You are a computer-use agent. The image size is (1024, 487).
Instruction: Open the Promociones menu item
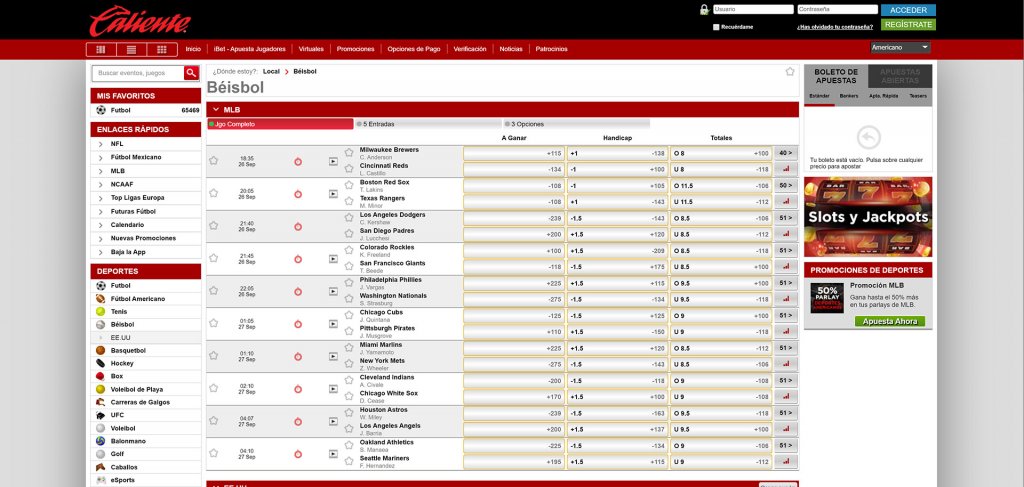pyautogui.click(x=355, y=49)
